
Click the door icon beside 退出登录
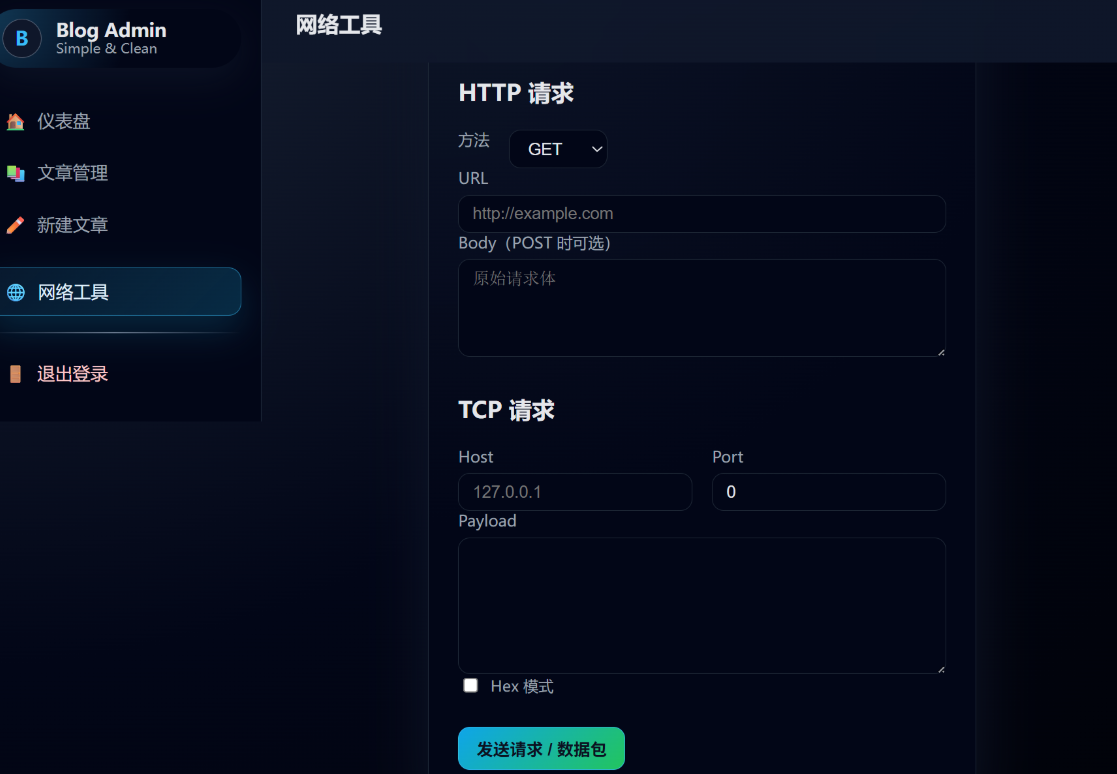15,375
